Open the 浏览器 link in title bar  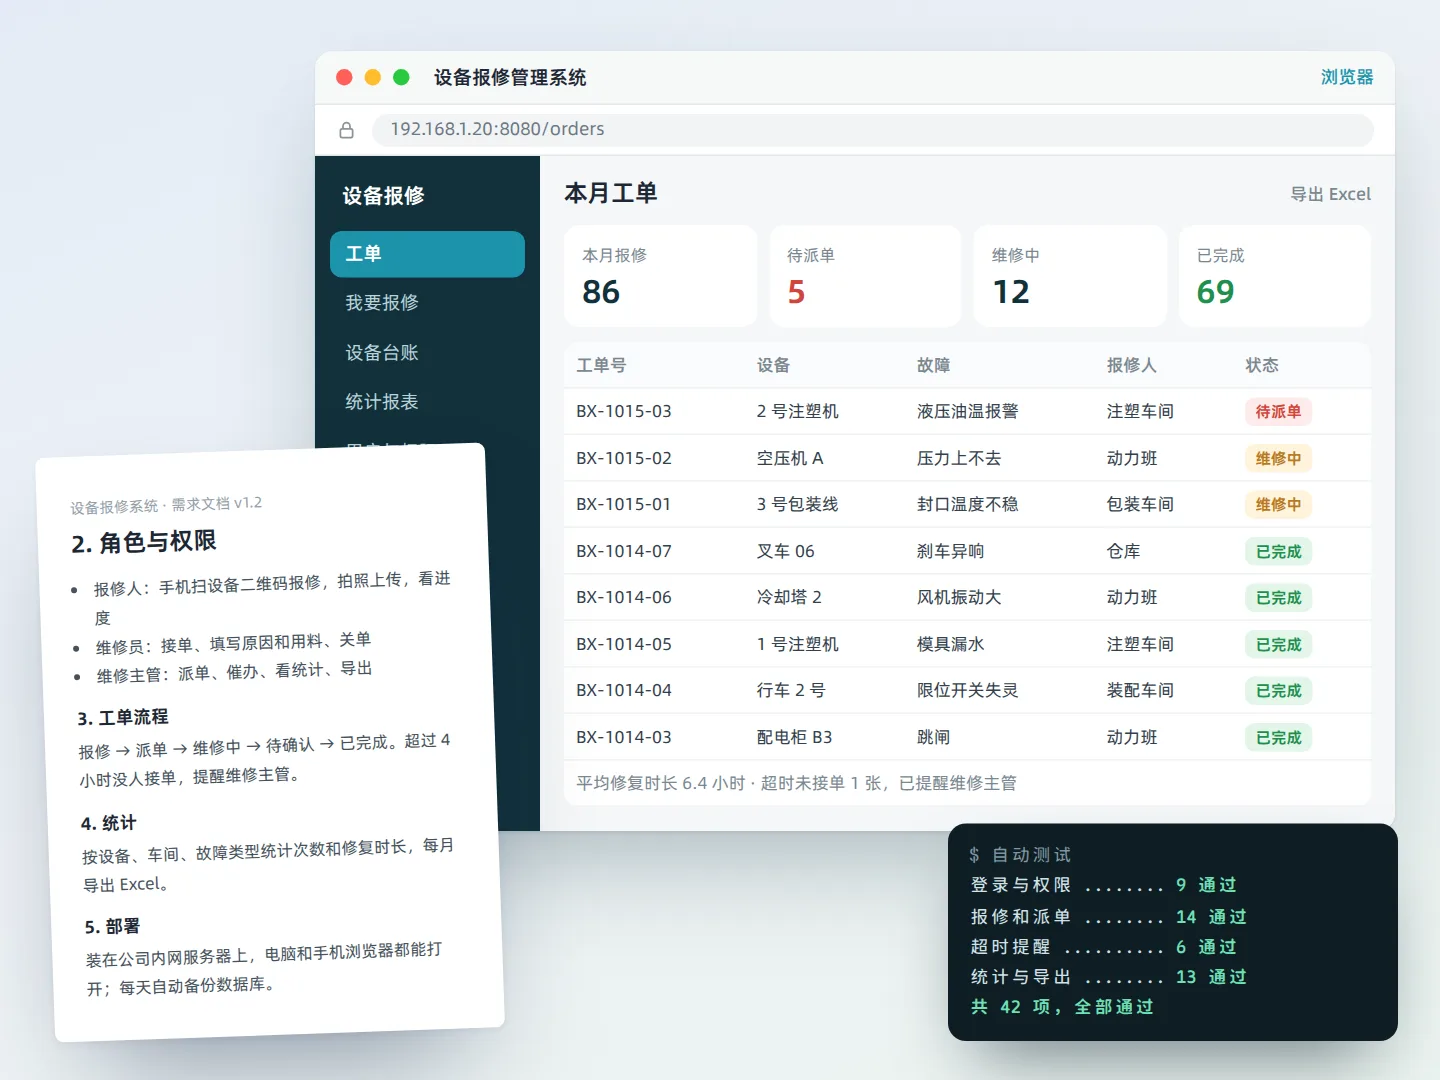coord(1347,77)
